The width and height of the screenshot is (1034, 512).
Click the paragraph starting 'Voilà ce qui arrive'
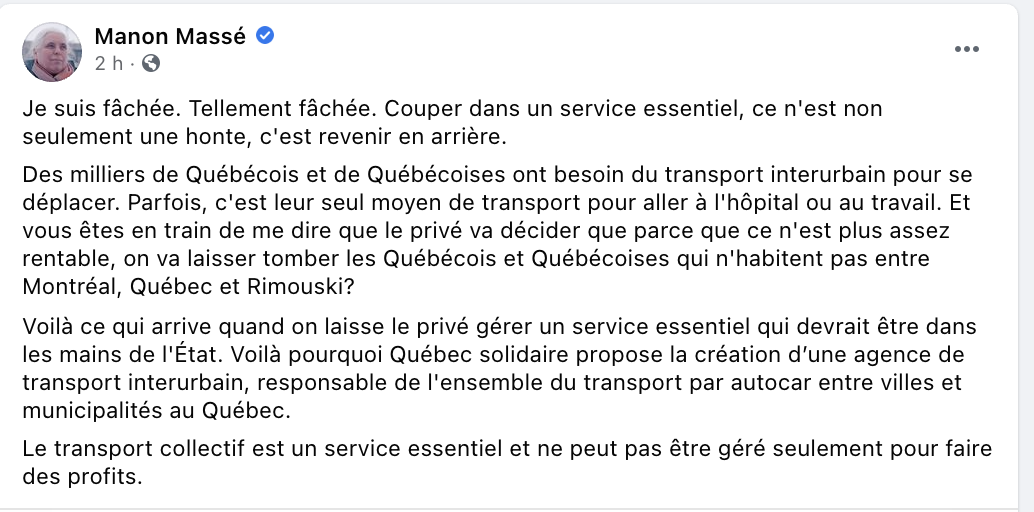499,368
